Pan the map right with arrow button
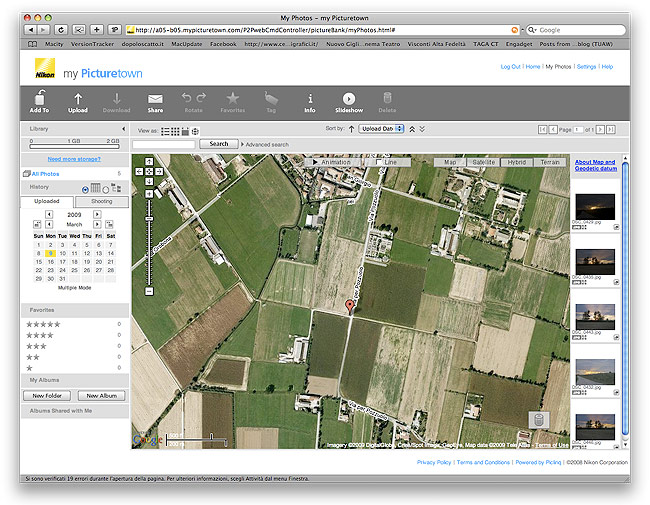Viewport: 650px width, 505px height. 159,171
